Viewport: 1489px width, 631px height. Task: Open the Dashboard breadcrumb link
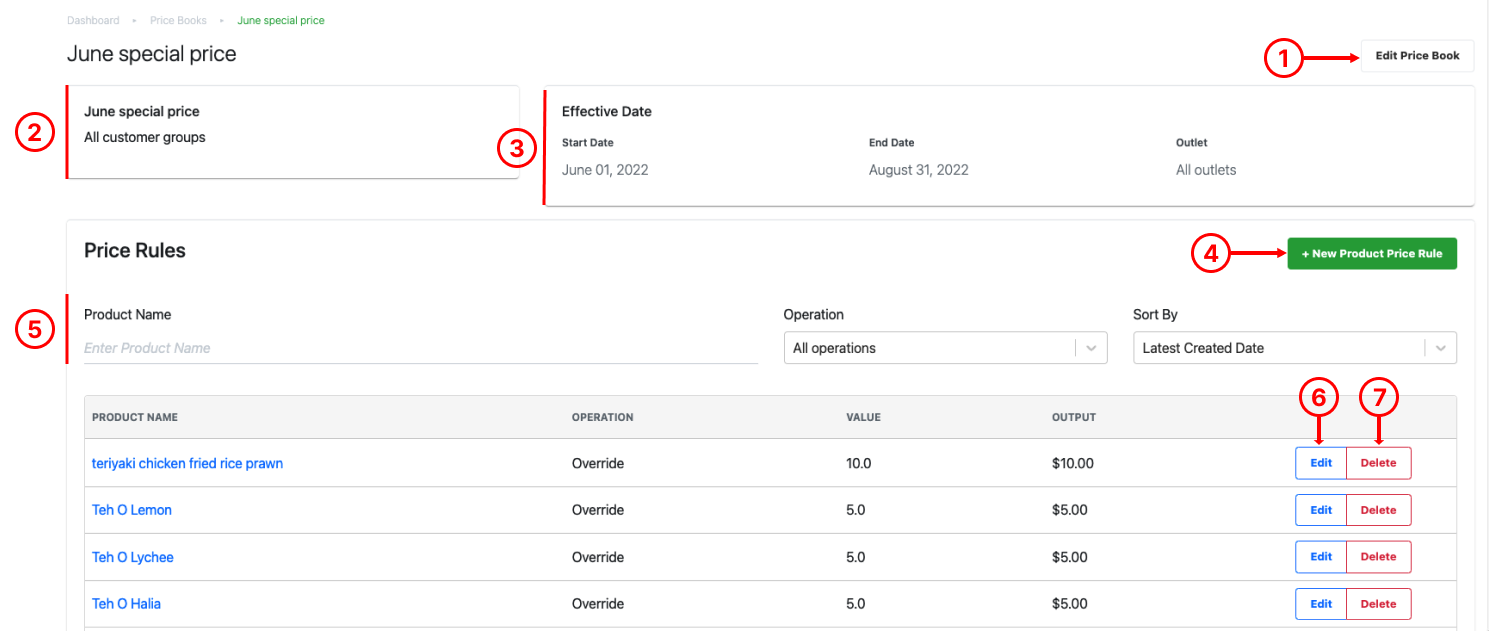(93, 20)
